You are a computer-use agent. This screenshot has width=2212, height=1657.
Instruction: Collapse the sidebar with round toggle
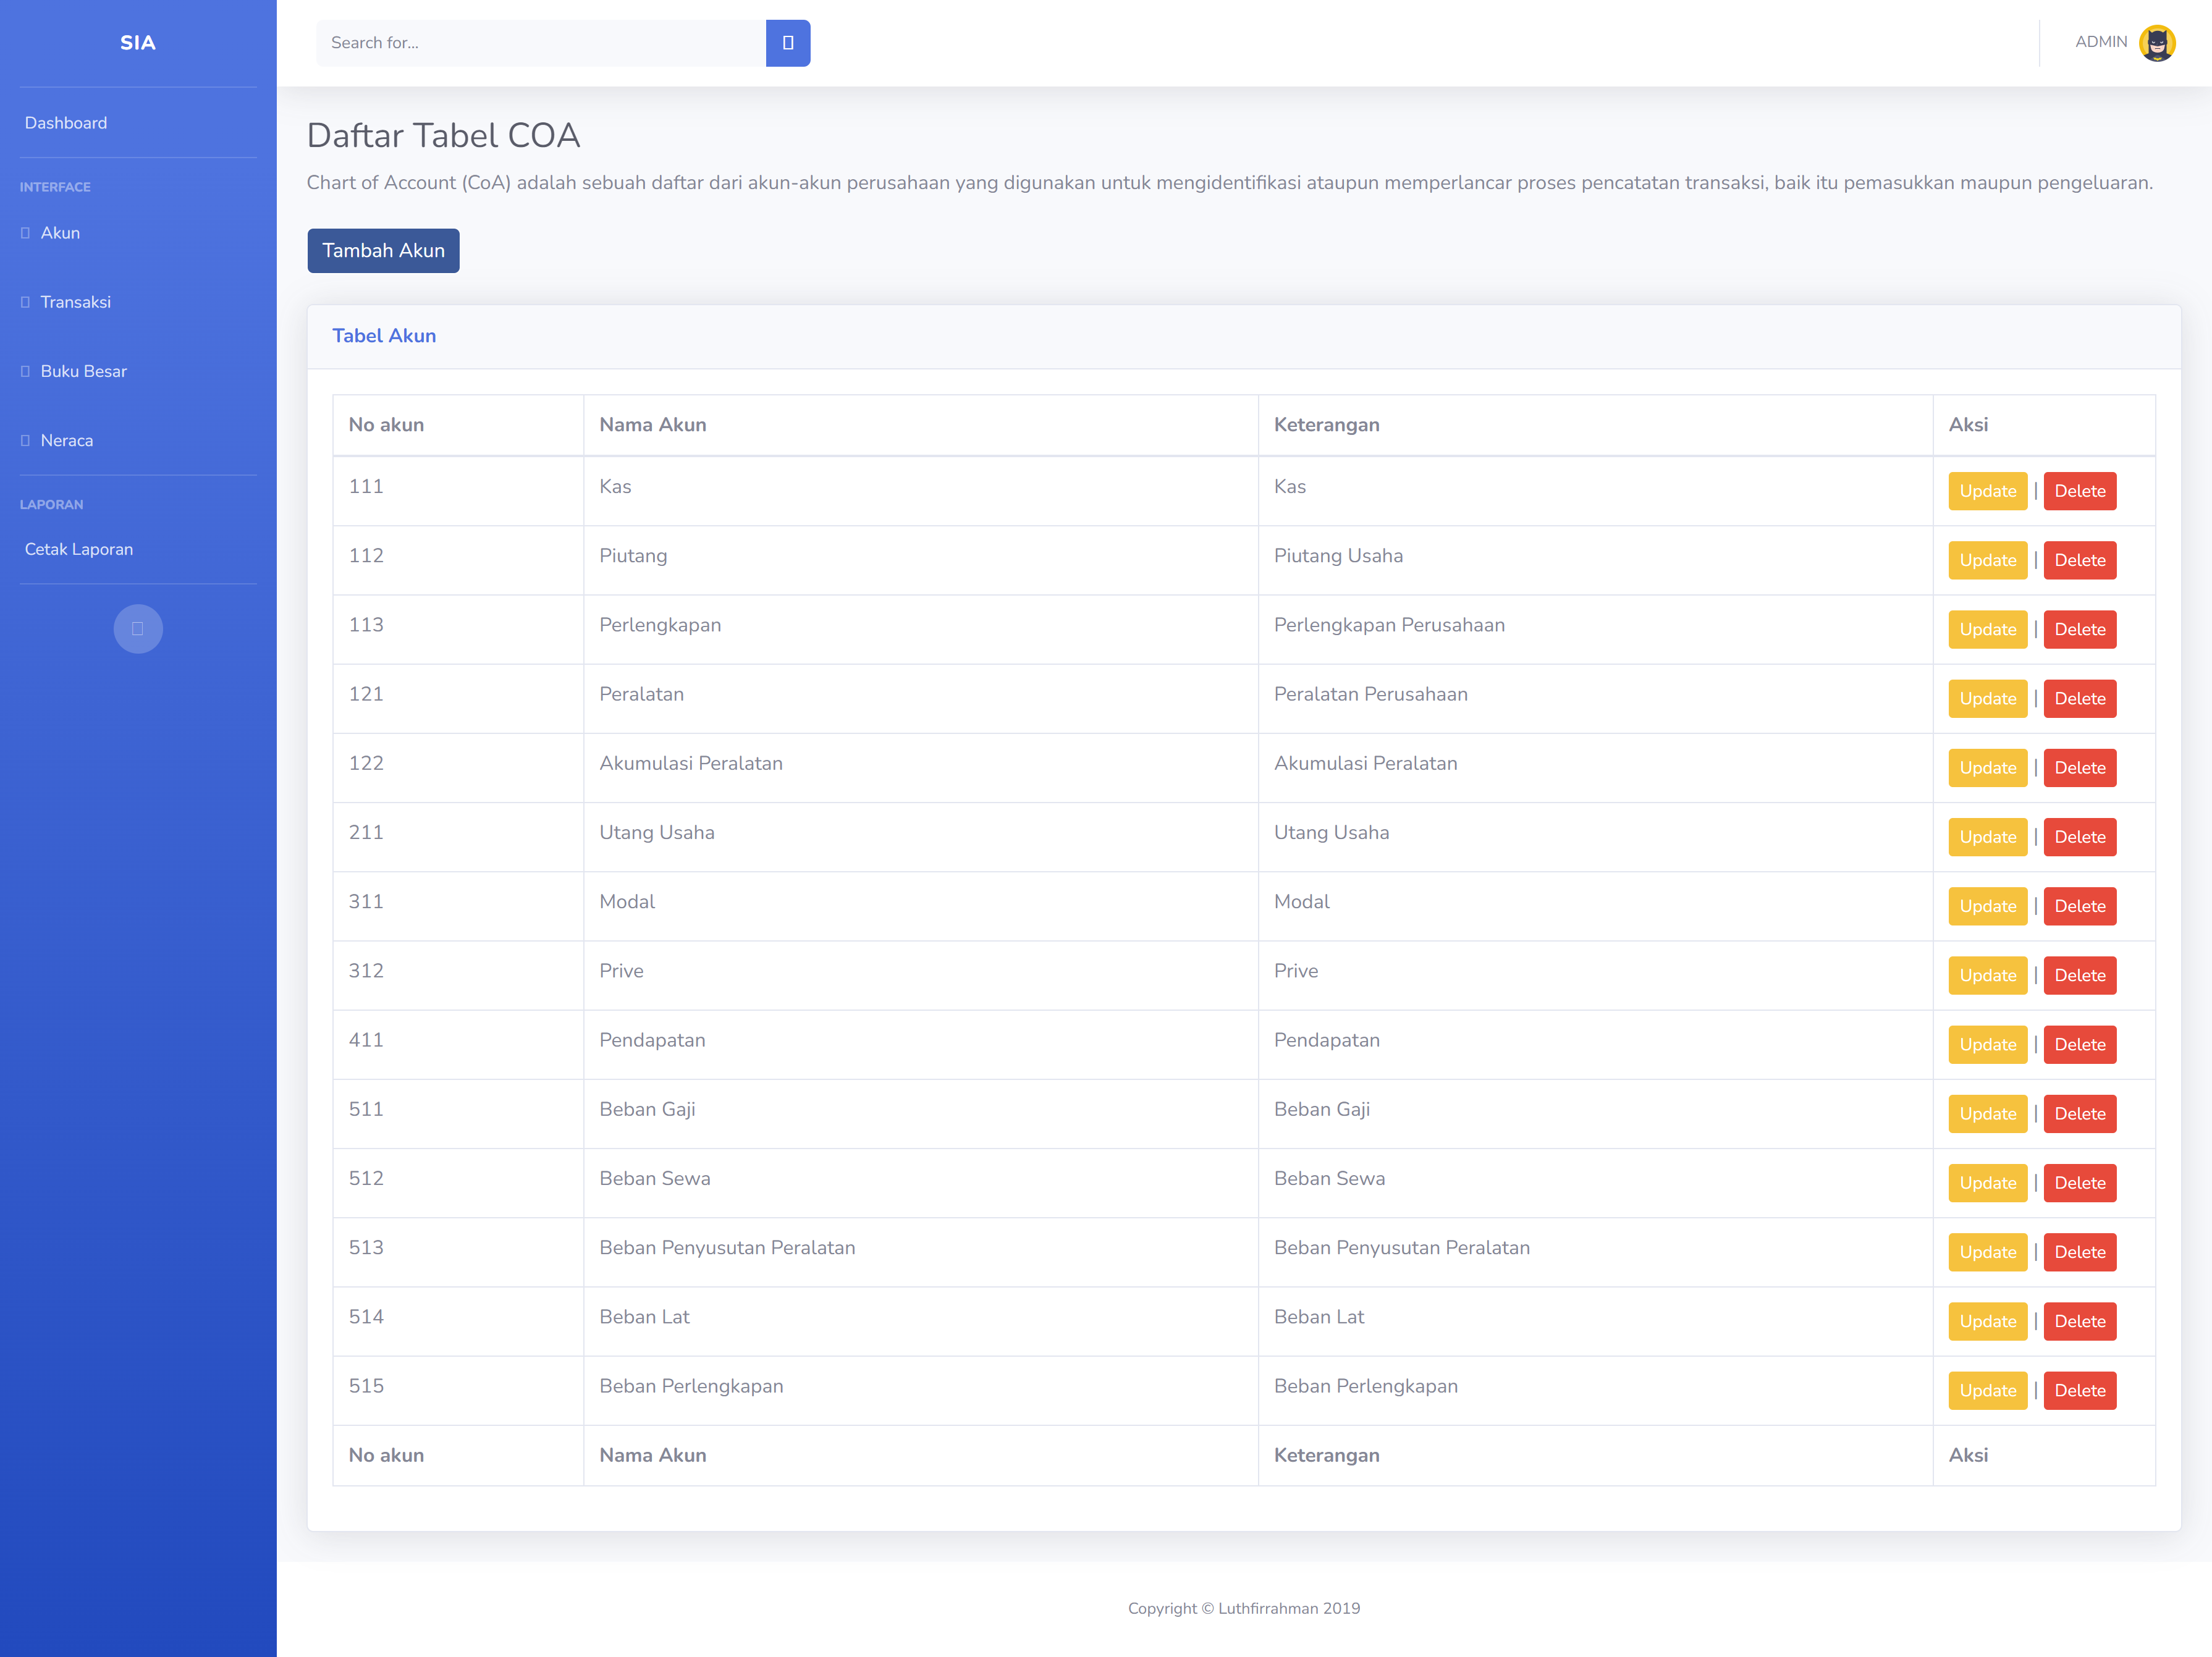[138, 629]
